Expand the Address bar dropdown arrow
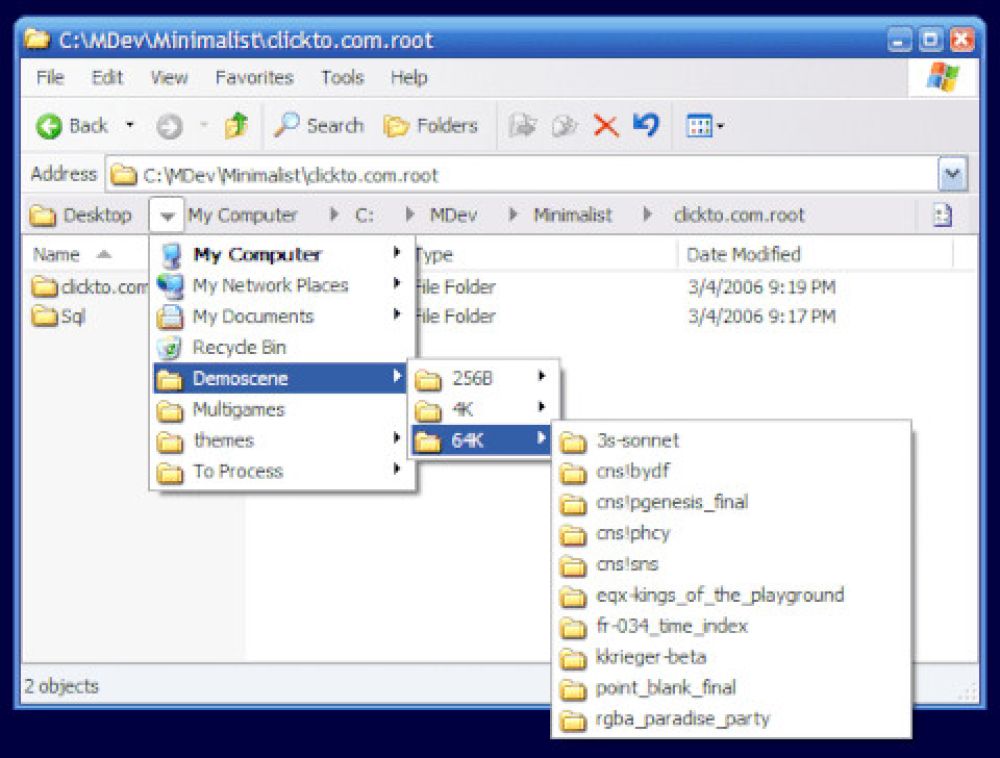This screenshot has width=1000, height=758. point(952,175)
